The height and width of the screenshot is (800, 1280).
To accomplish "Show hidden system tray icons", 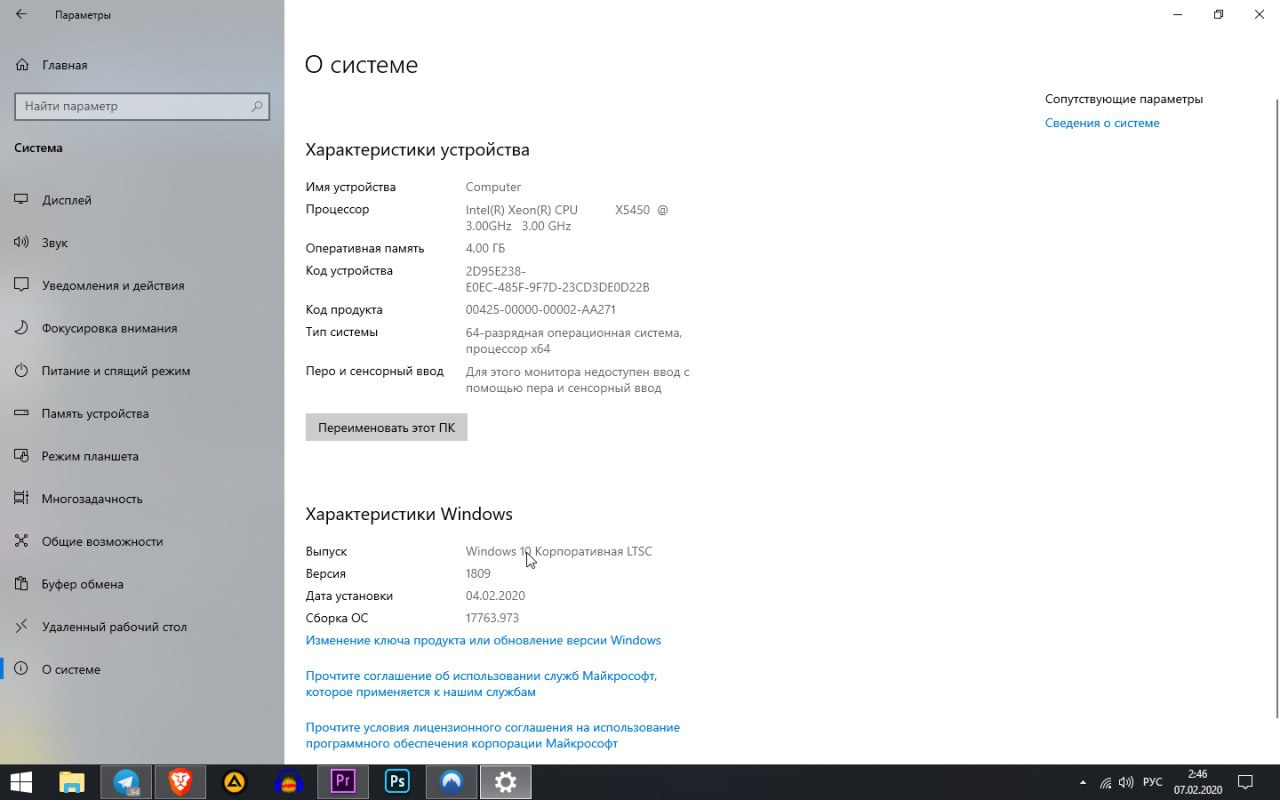I will point(1083,782).
